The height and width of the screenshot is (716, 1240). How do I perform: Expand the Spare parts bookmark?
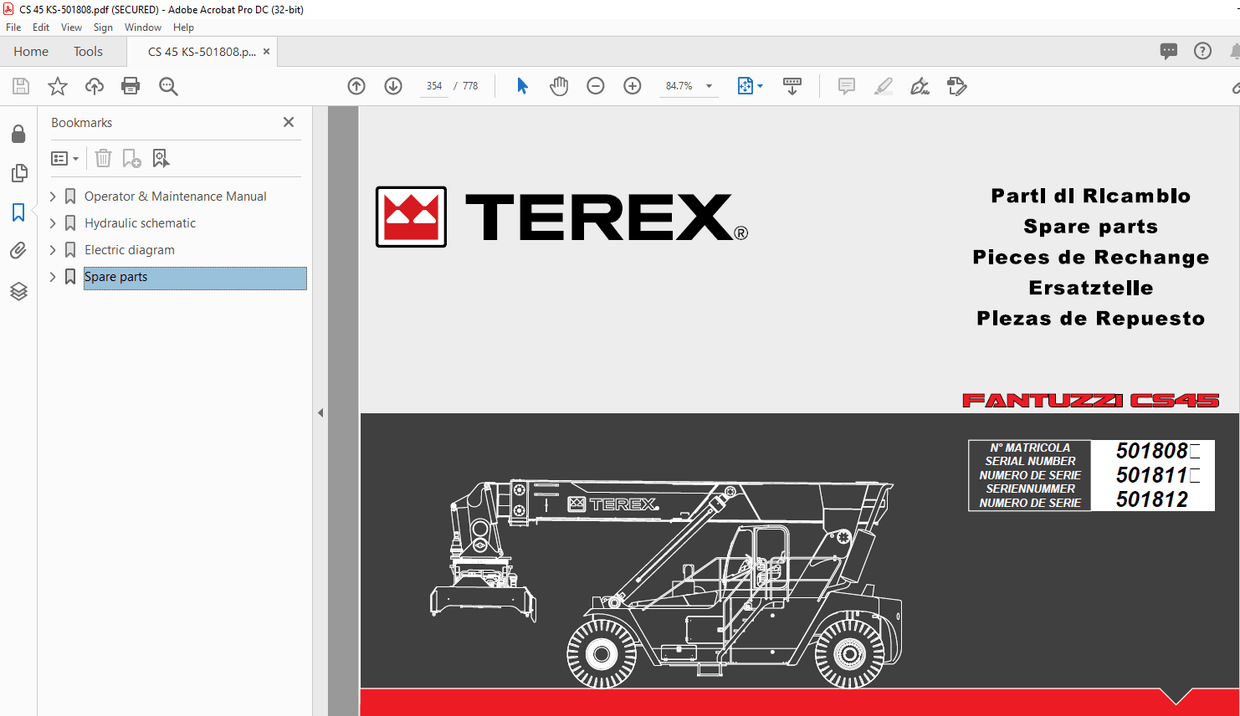[52, 276]
